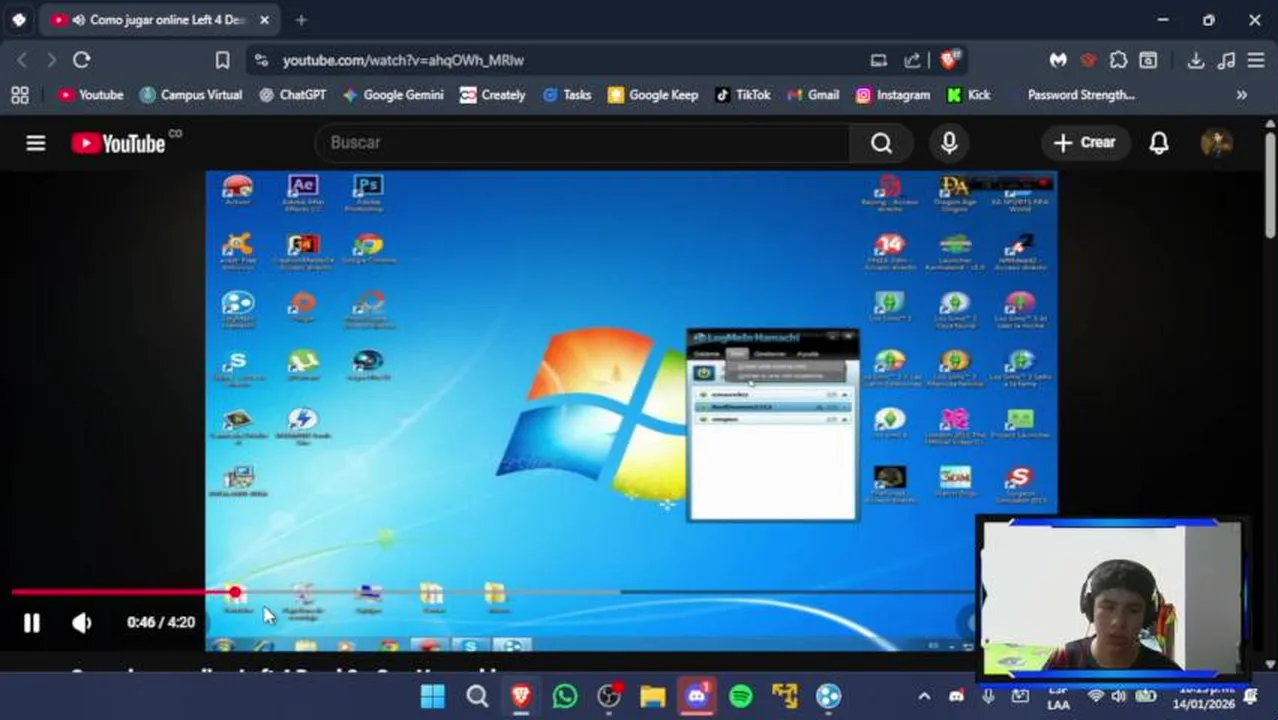Open OBS Studio from the taskbar
The height and width of the screenshot is (720, 1278).
609,696
